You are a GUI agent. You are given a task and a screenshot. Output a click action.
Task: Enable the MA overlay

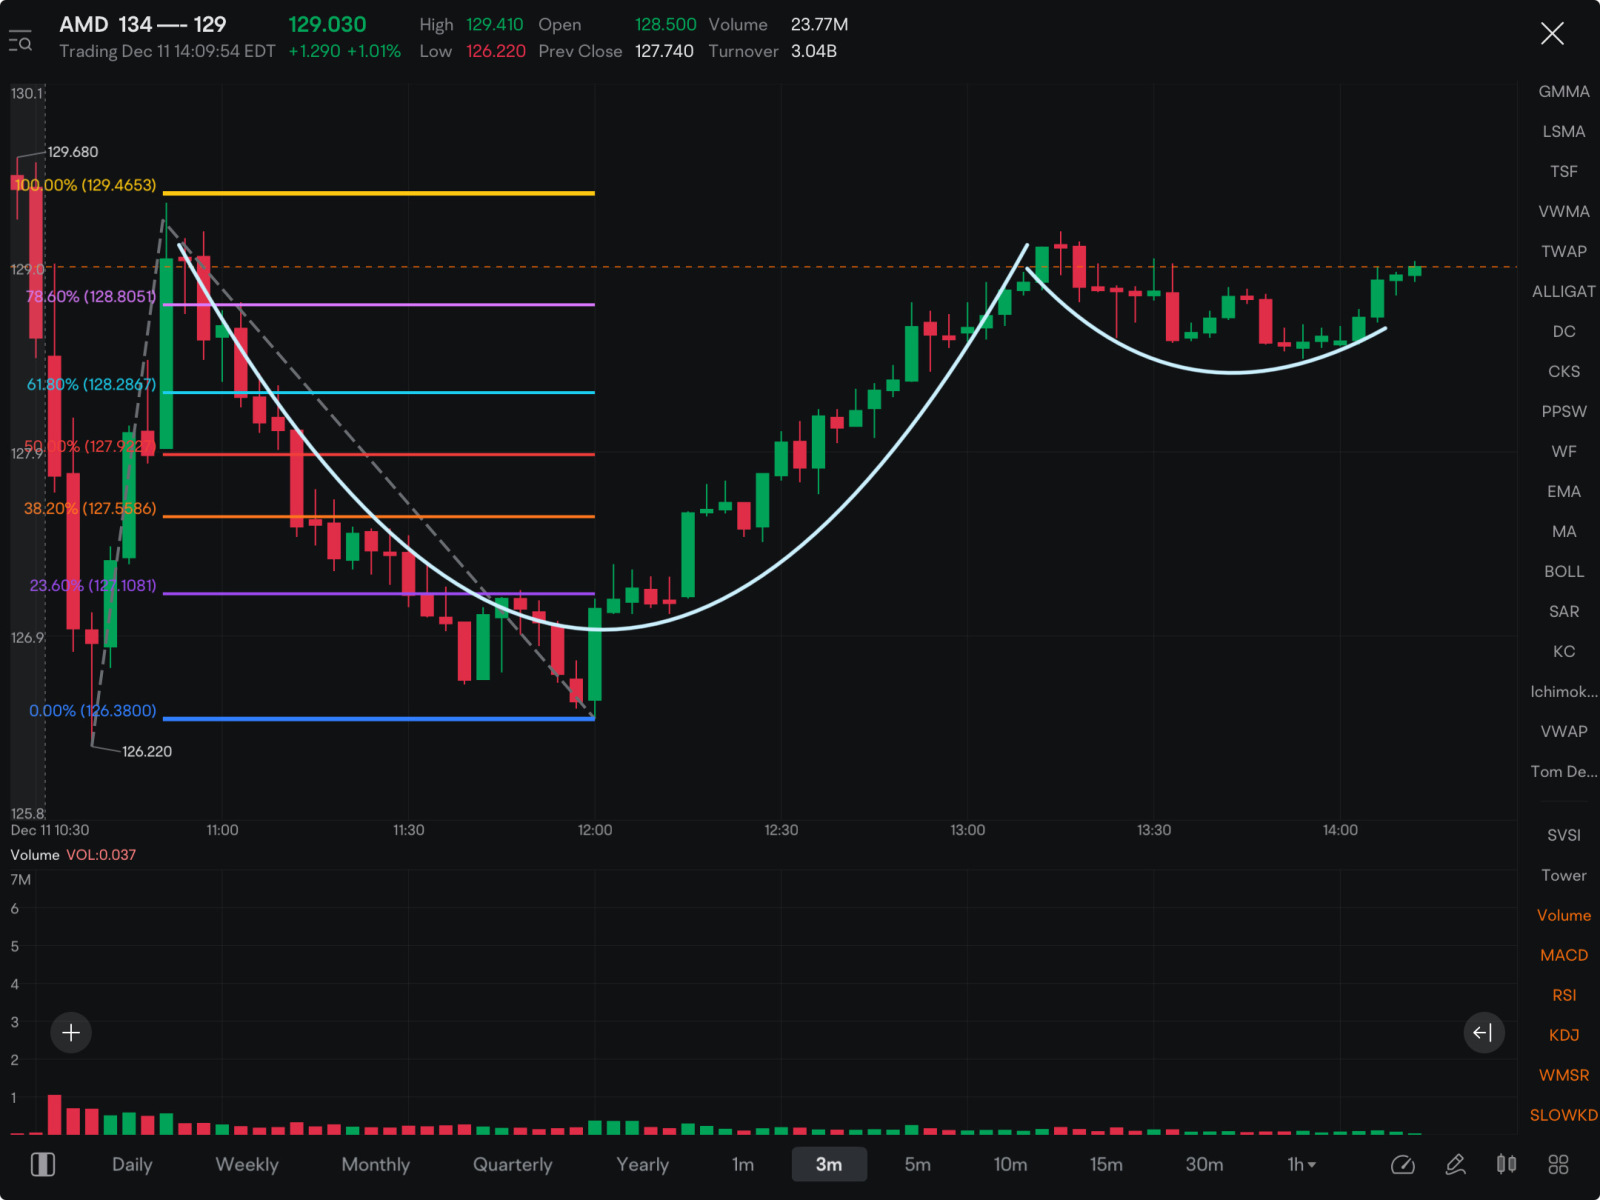(1564, 531)
